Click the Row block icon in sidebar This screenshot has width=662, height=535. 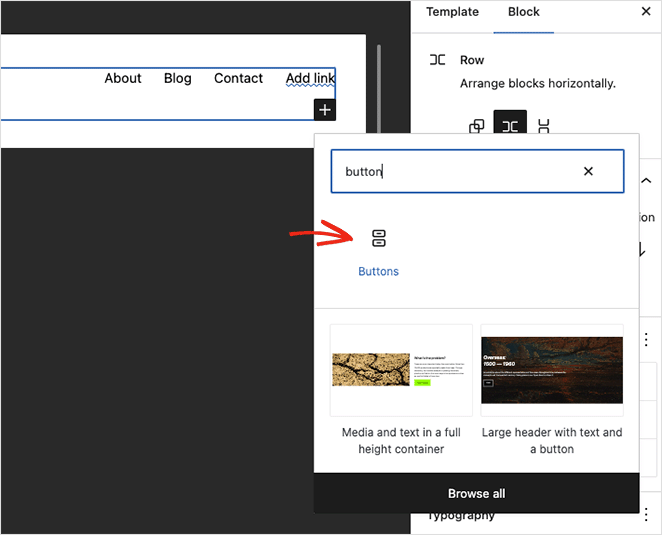pyautogui.click(x=437, y=60)
